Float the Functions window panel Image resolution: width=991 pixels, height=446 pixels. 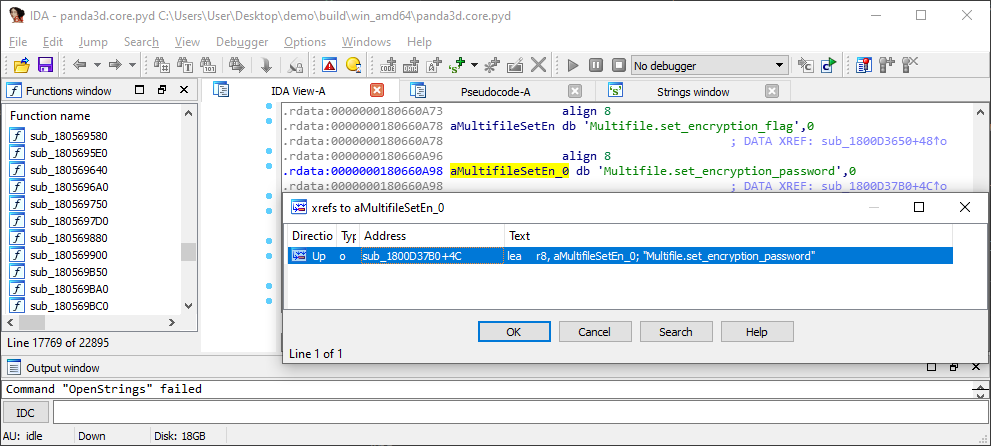[x=162, y=90]
